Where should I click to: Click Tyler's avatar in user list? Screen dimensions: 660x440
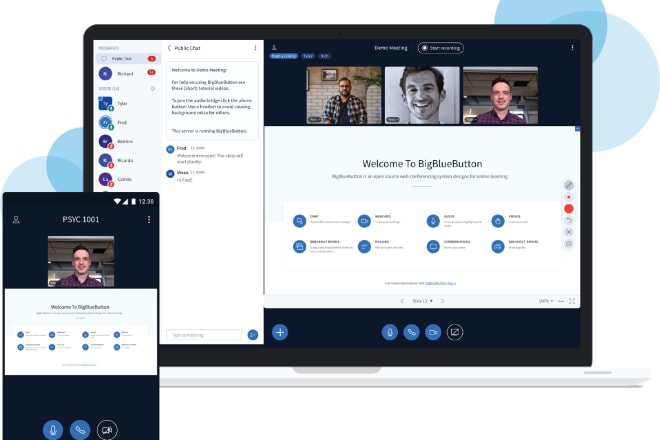click(105, 103)
